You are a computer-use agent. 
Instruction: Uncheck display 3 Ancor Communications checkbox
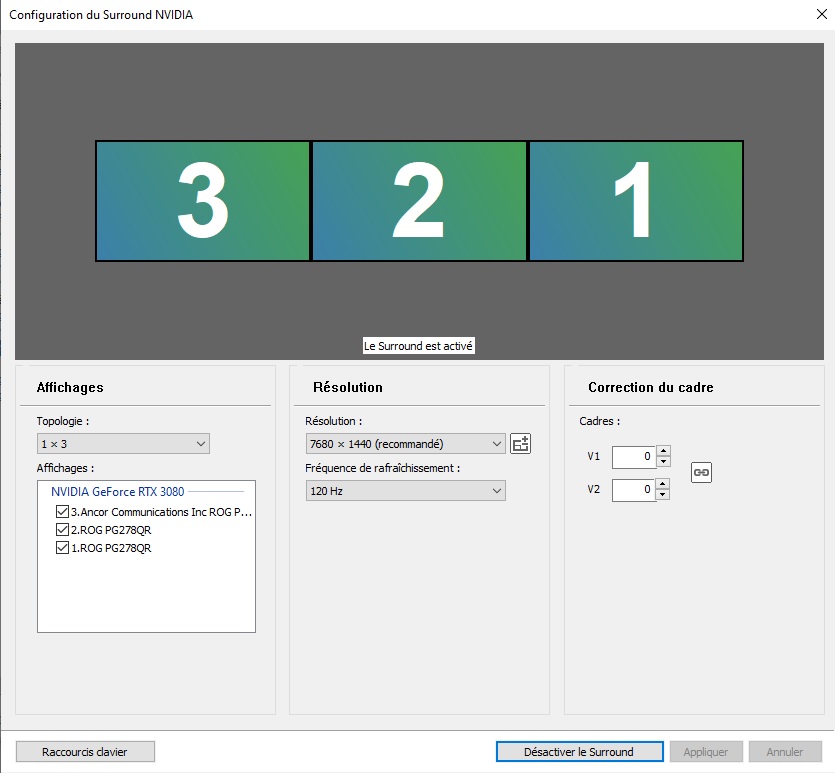point(63,512)
